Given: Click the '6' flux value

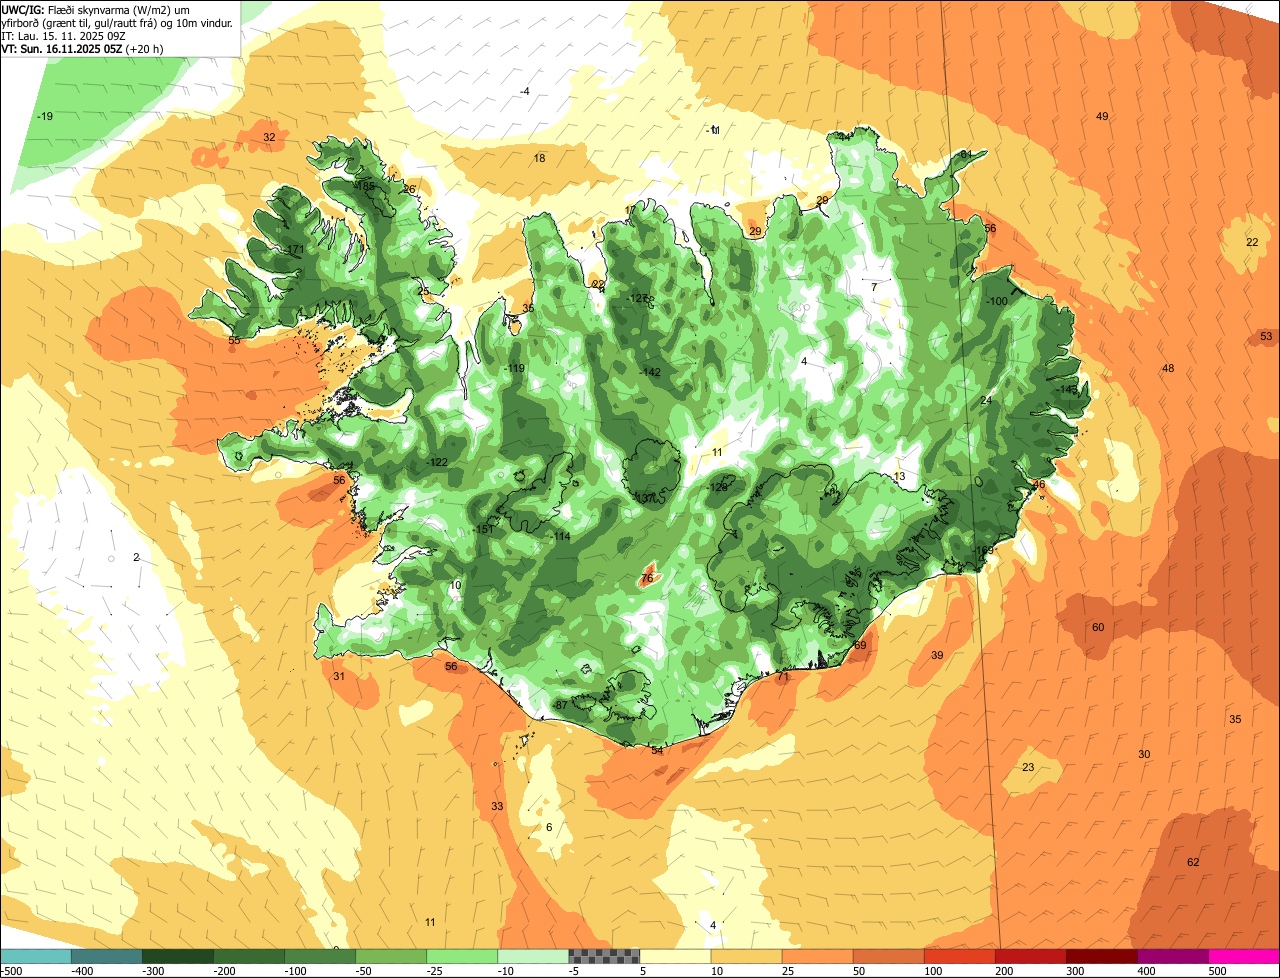Looking at the screenshot, I should coord(549,828).
